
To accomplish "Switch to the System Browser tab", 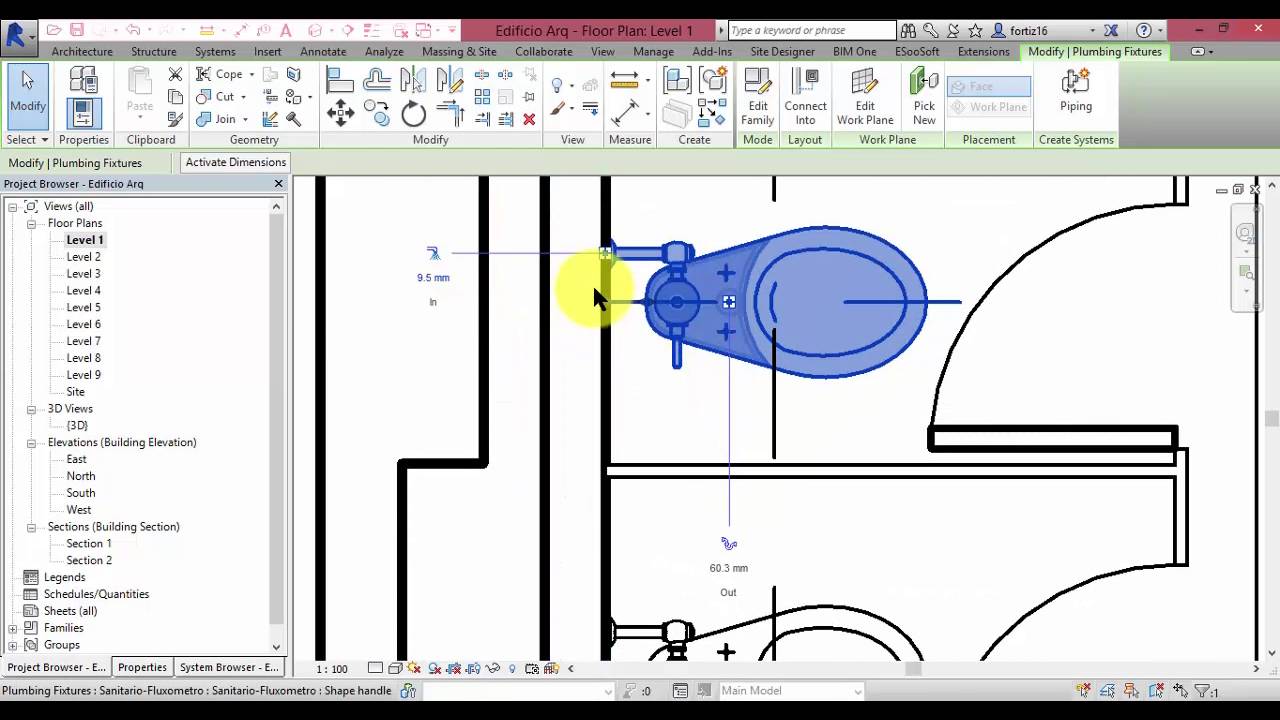I will (229, 667).
